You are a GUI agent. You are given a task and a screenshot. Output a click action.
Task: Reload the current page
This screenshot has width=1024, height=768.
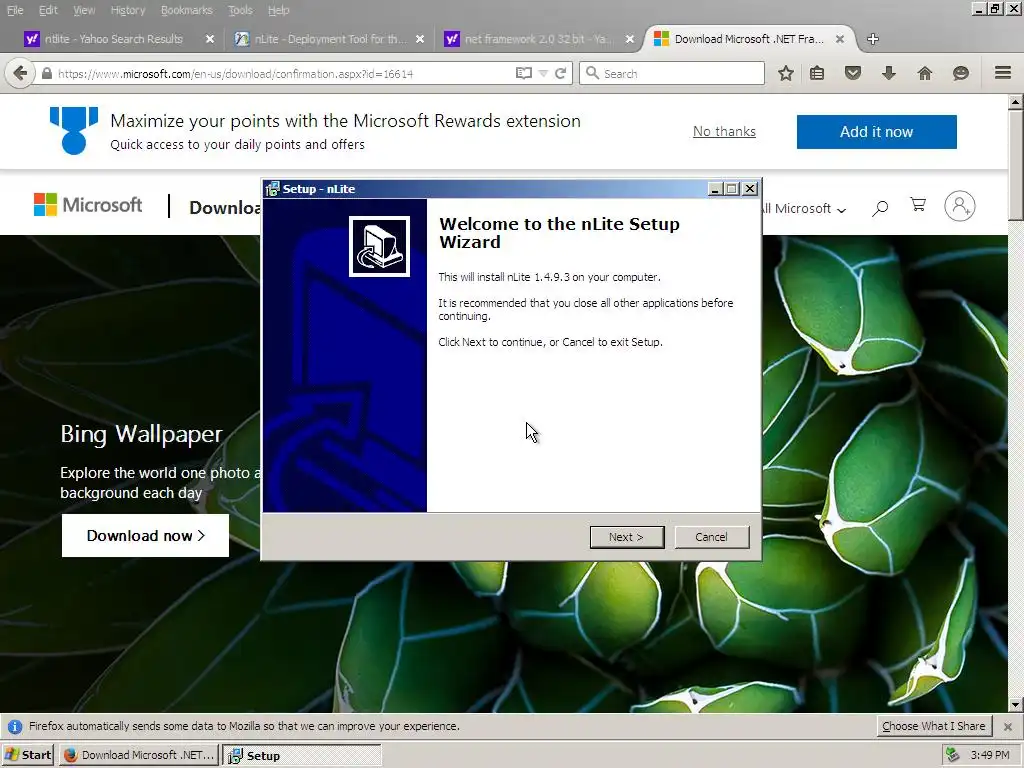pyautogui.click(x=560, y=73)
